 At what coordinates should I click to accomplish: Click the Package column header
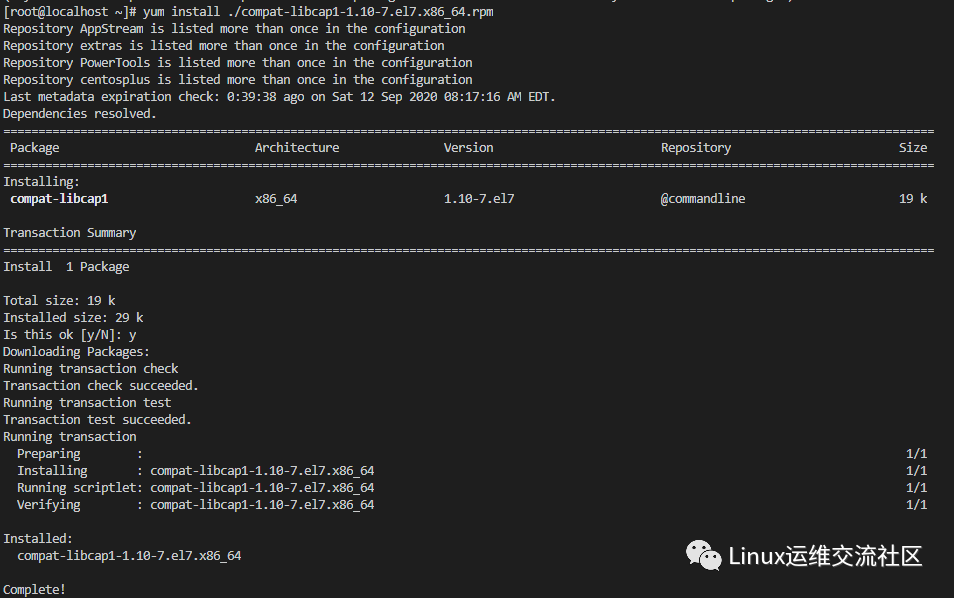pyautogui.click(x=35, y=148)
